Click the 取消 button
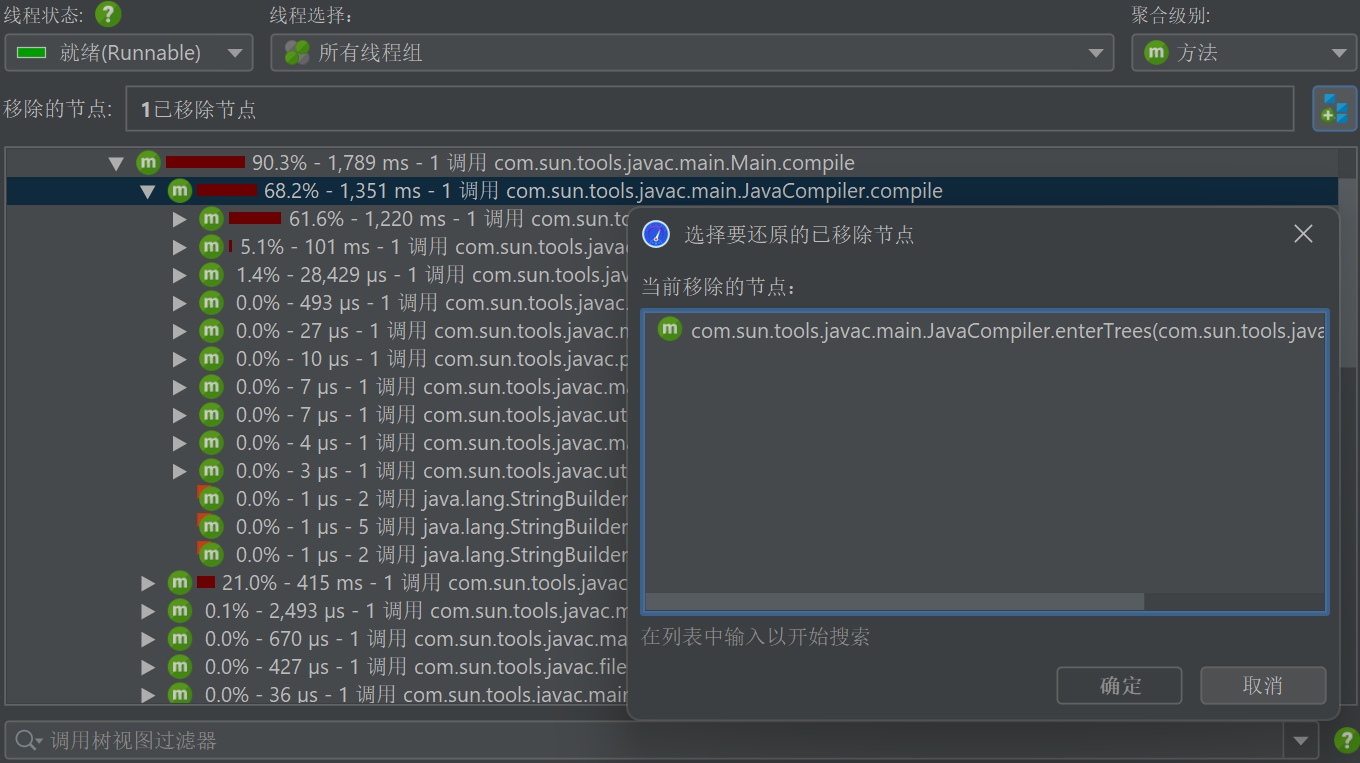This screenshot has width=1360, height=763. pos(1263,686)
